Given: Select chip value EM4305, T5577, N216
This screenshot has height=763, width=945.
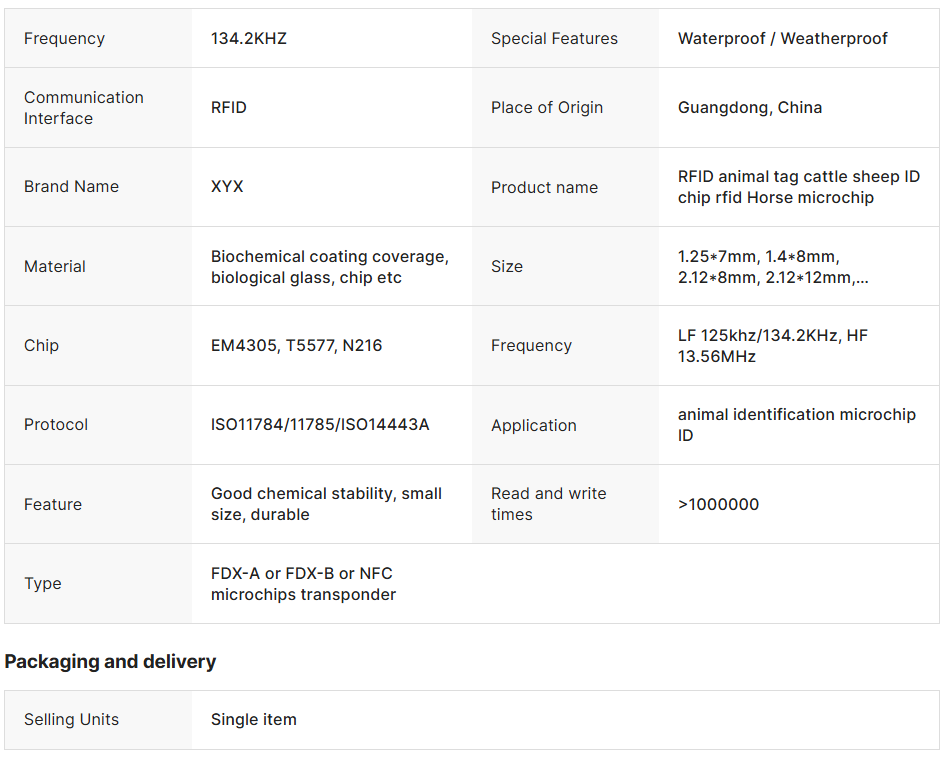Looking at the screenshot, I should [x=296, y=346].
